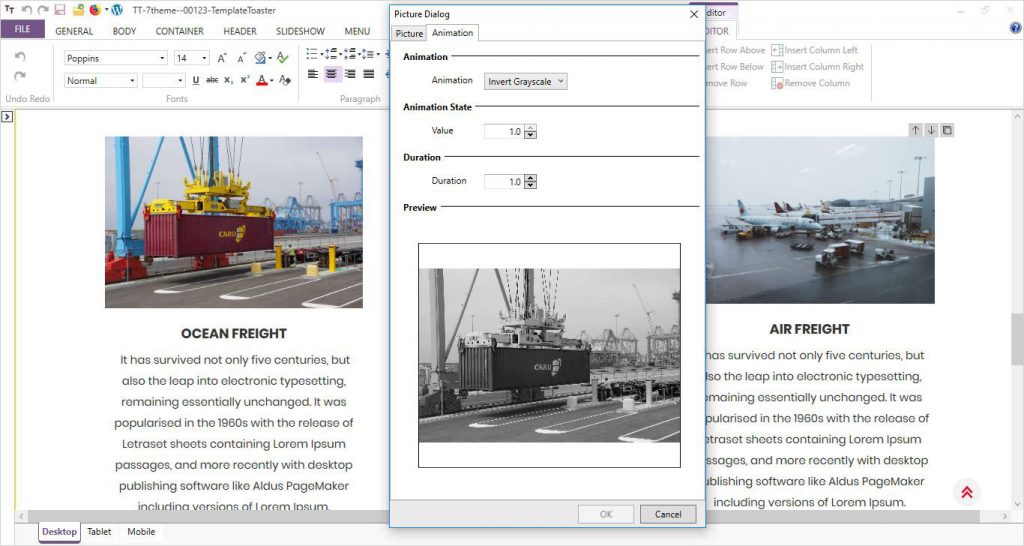Screen dimensions: 1024x546
Task: Open the Invert Grayscale animation dropdown
Action: [525, 81]
